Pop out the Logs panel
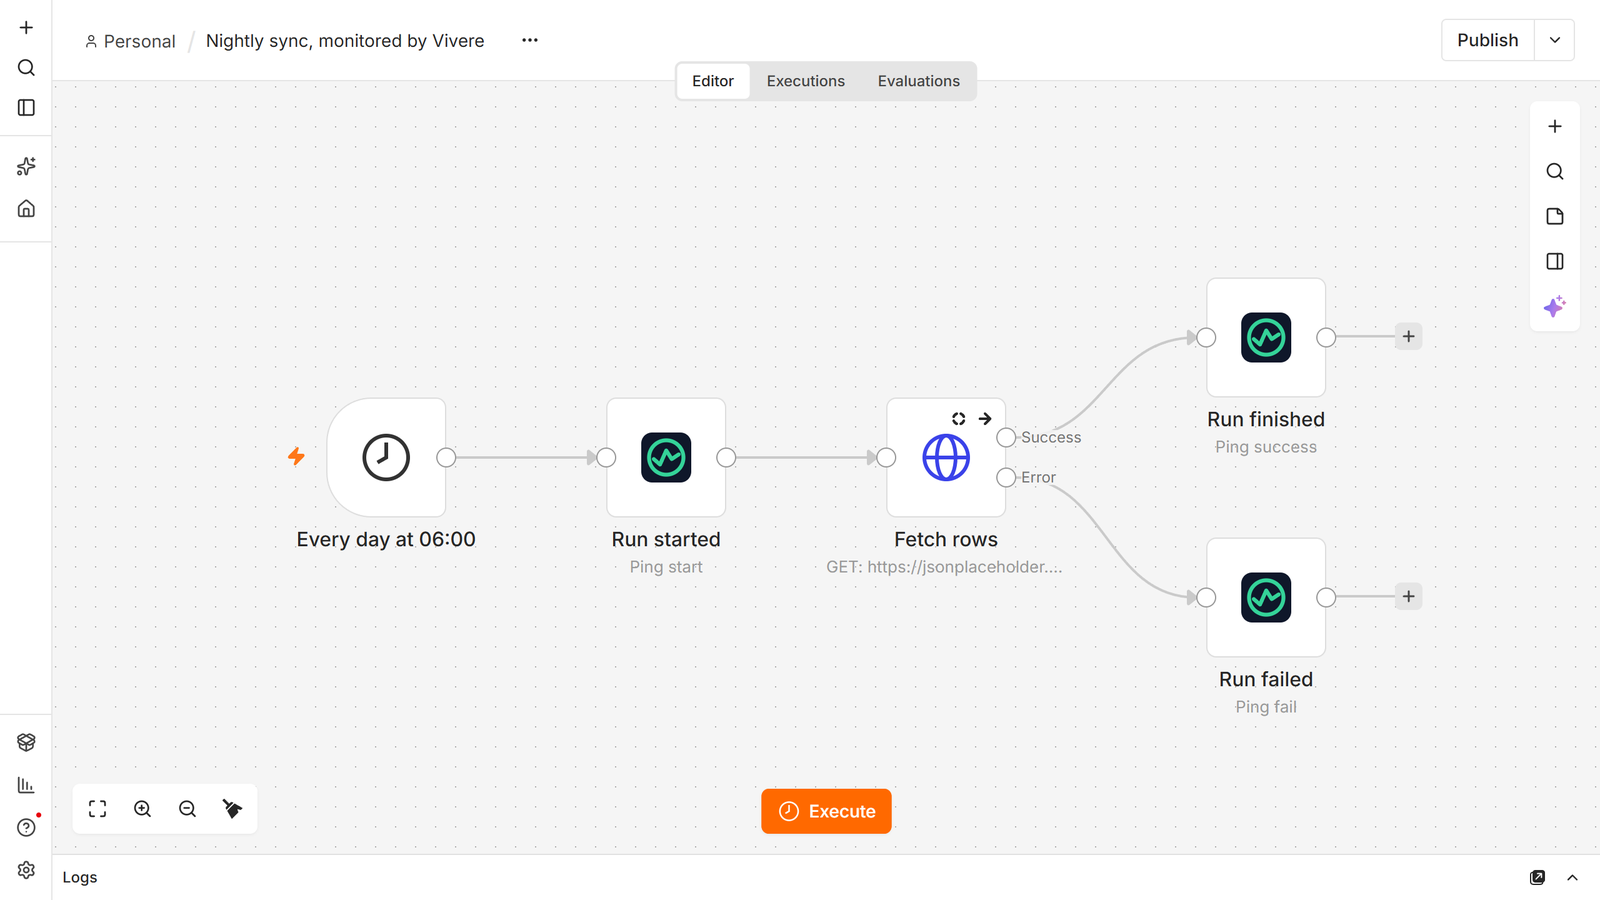 tap(1537, 877)
